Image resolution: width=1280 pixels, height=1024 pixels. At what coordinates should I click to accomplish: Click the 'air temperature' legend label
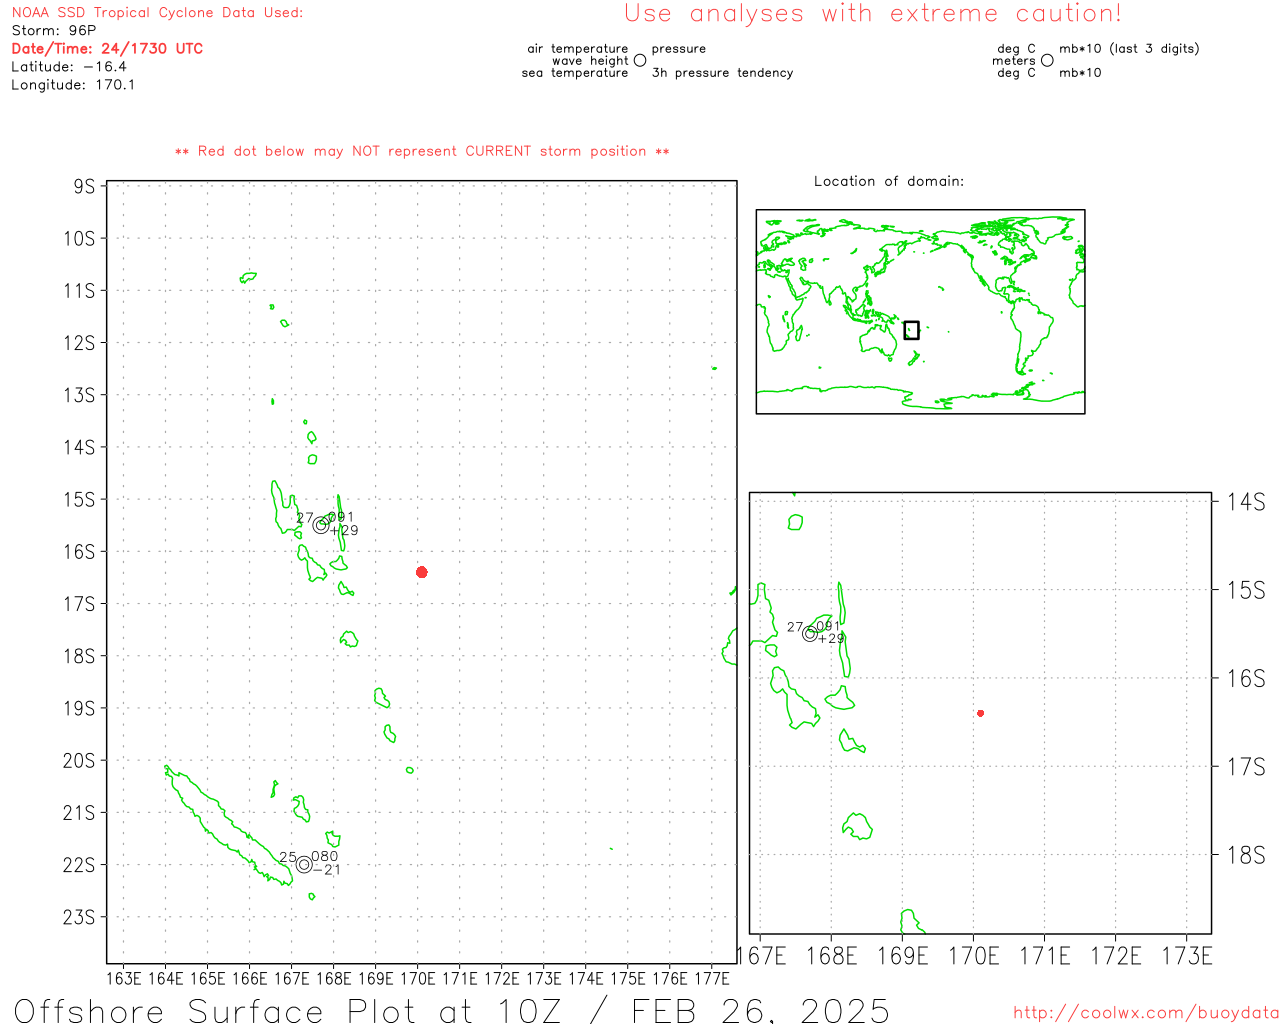click(x=578, y=49)
